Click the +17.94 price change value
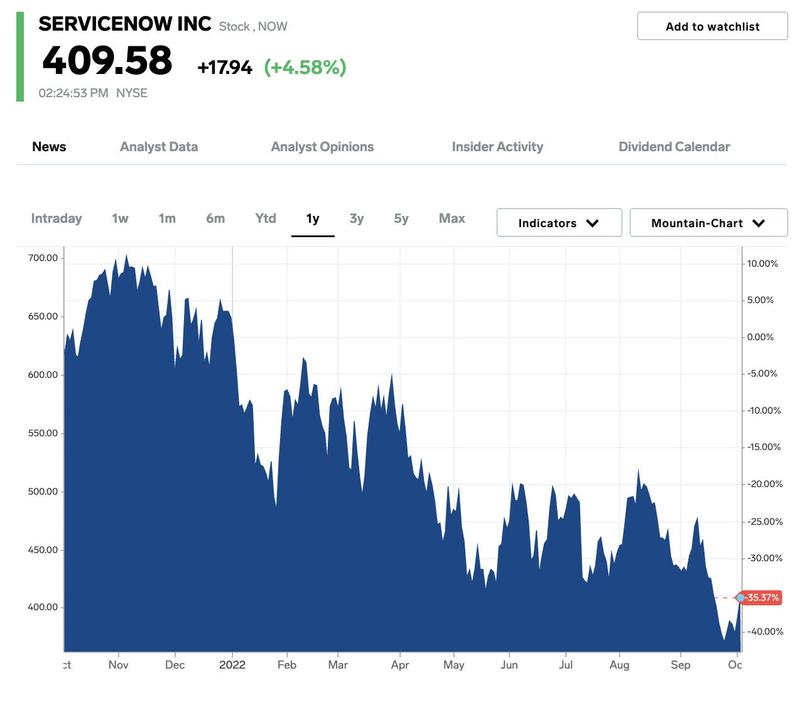This screenshot has height=703, width=800. [x=224, y=67]
